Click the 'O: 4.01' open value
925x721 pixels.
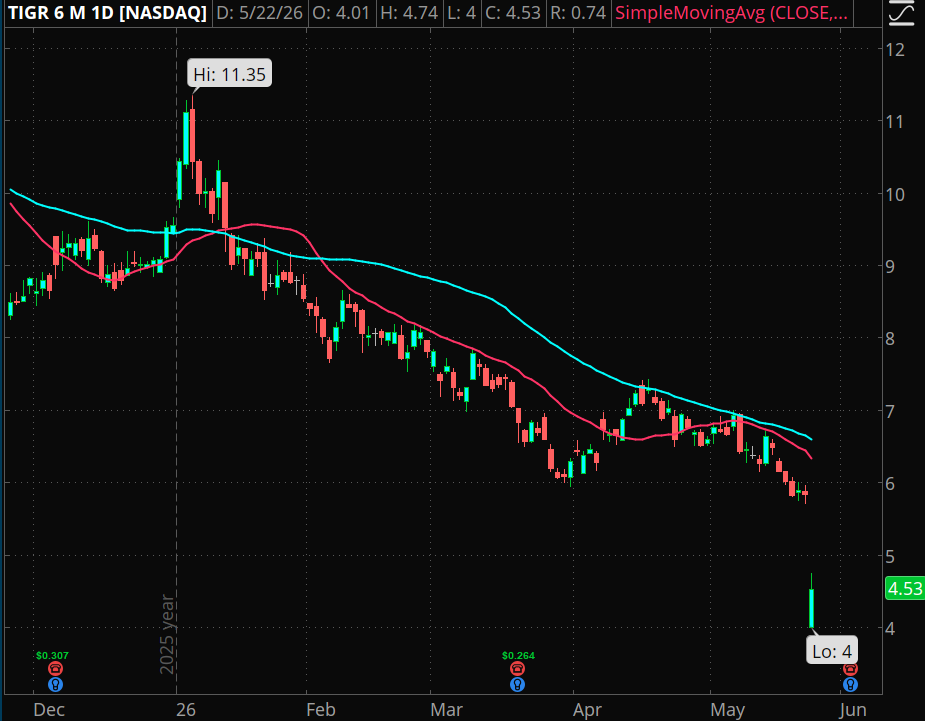point(342,12)
